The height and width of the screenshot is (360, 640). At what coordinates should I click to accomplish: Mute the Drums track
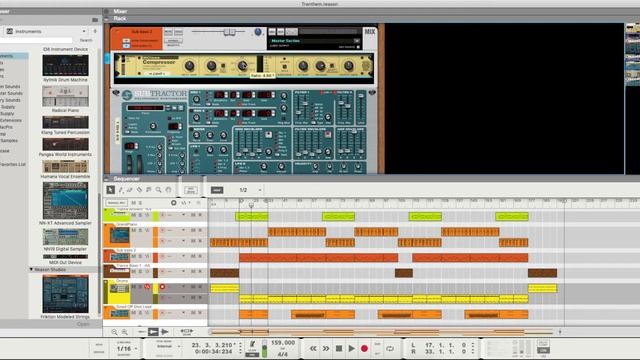tap(133, 287)
